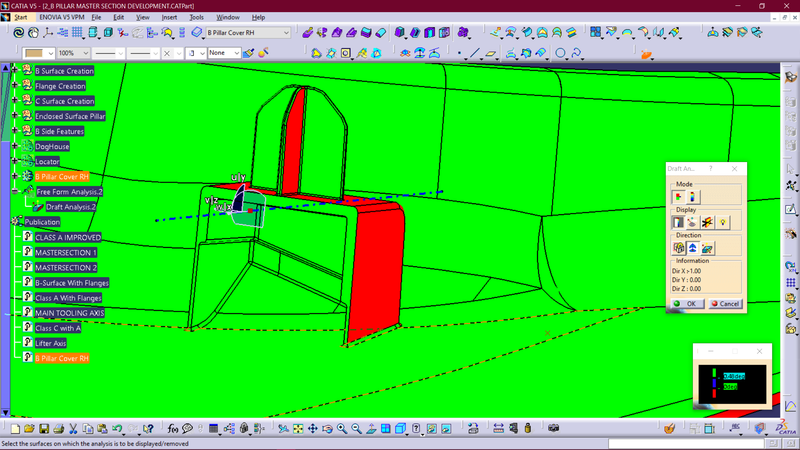This screenshot has height=450, width=800.
Task: Select Lifter Axis publication in tree
Action: coord(51,343)
